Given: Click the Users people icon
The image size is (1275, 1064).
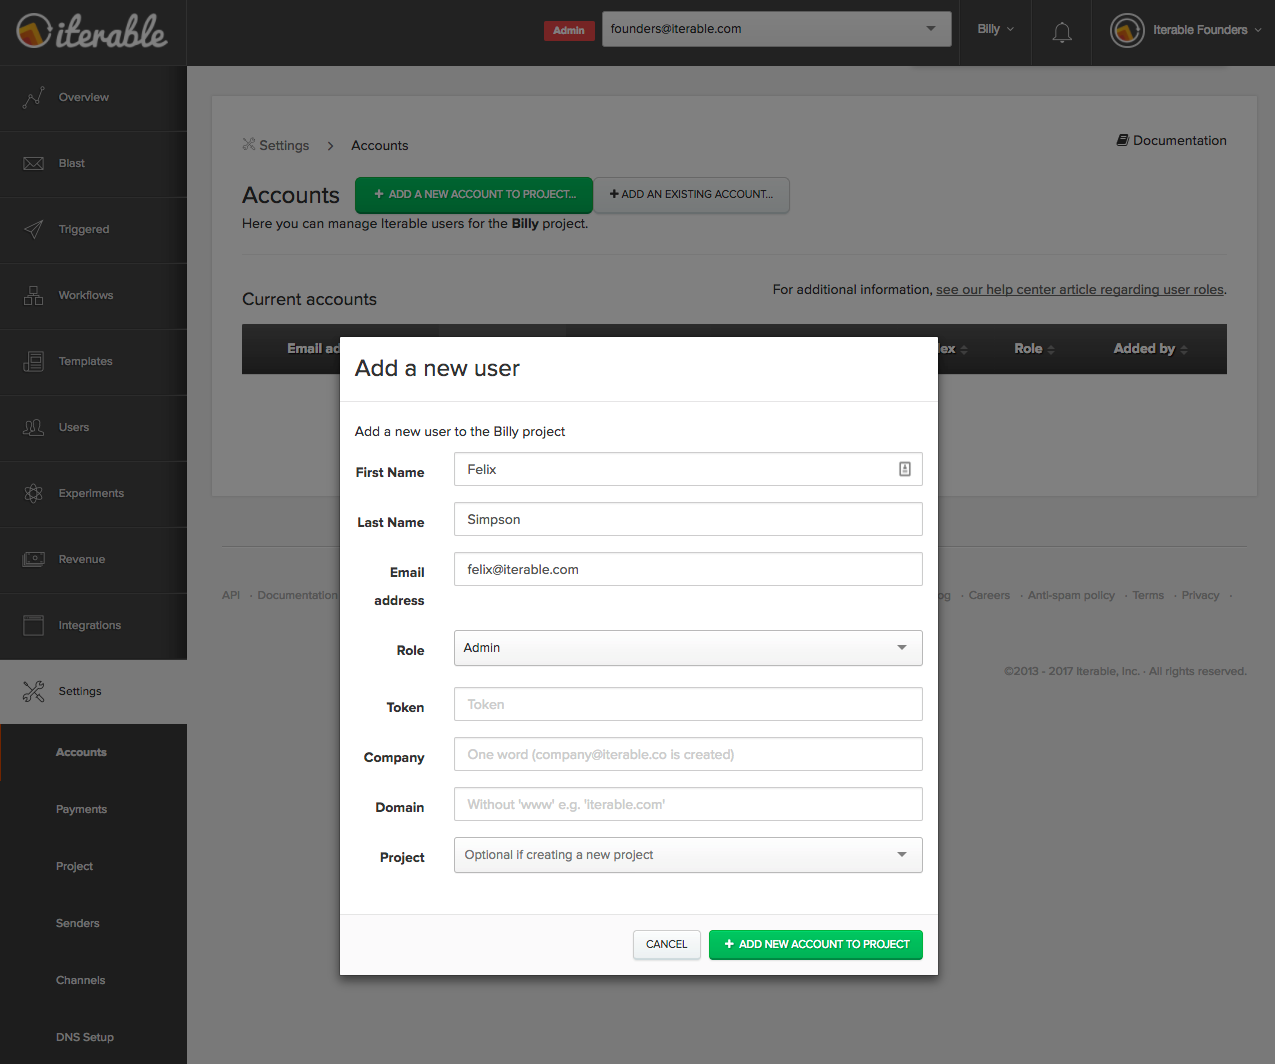Looking at the screenshot, I should pos(34,427).
